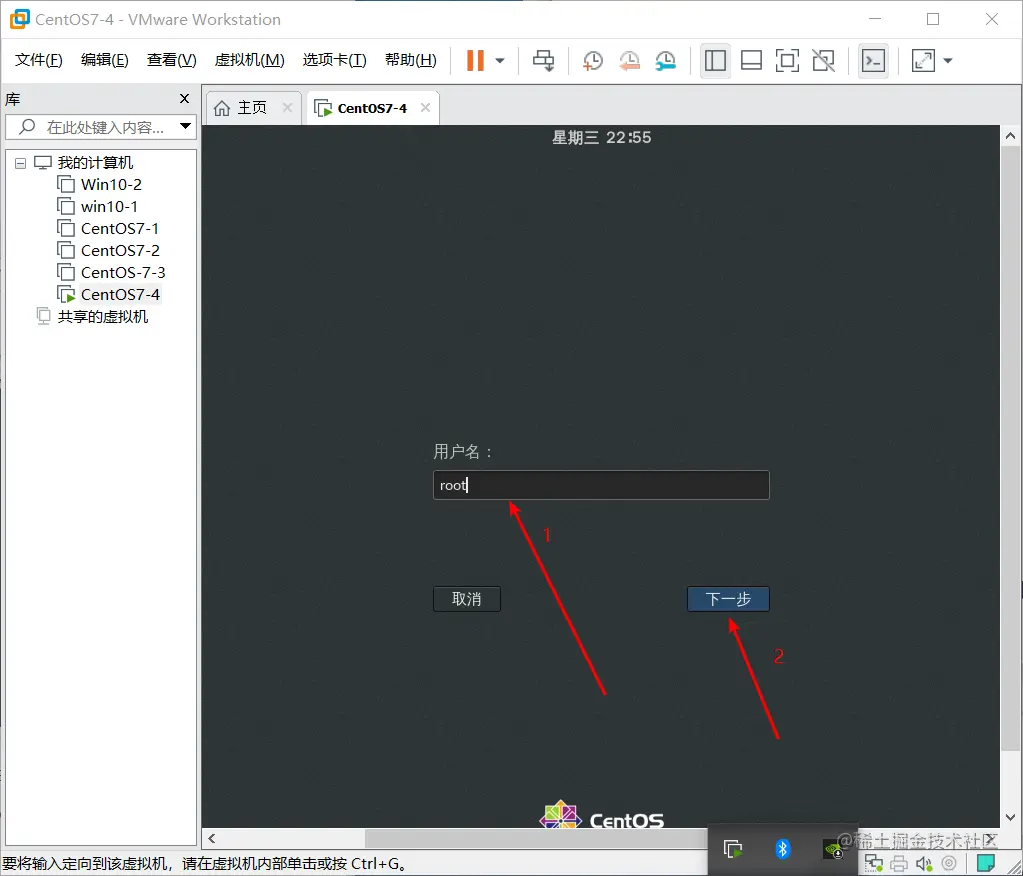Click the CD/DVD drive status icon
1023x876 pixels.
(x=949, y=862)
